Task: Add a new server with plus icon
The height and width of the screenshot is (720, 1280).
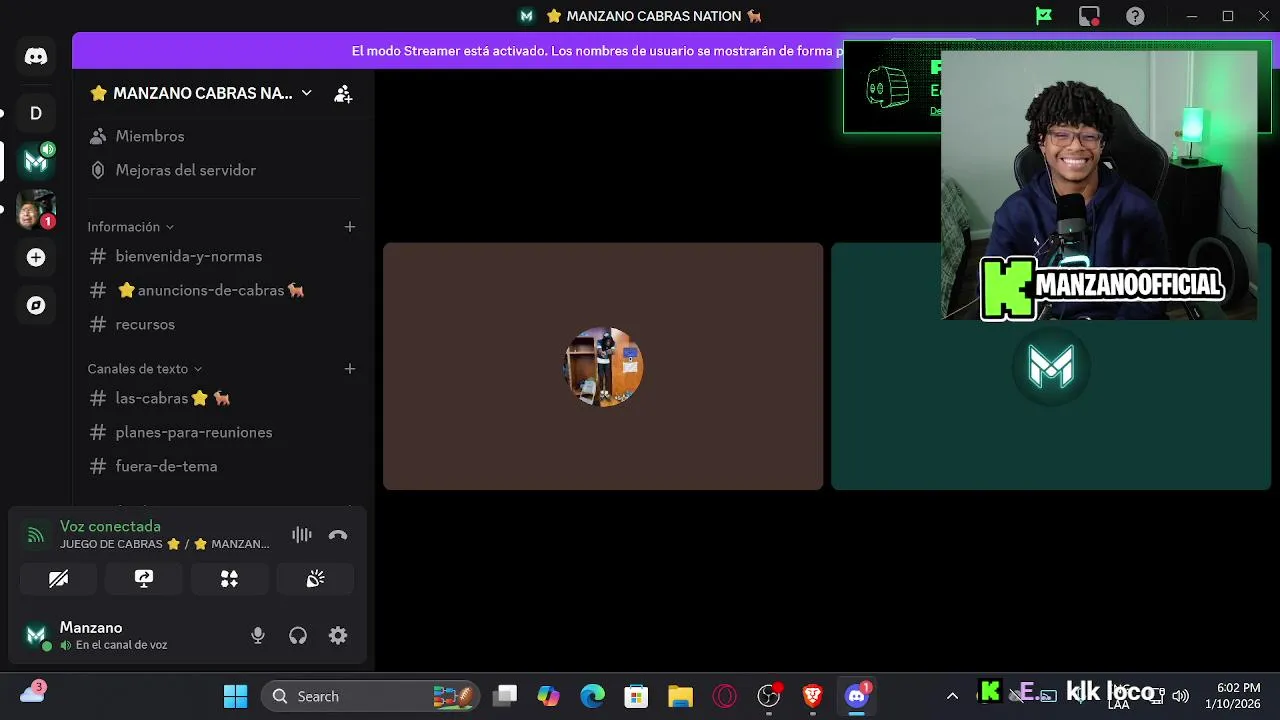Action: coord(36,257)
